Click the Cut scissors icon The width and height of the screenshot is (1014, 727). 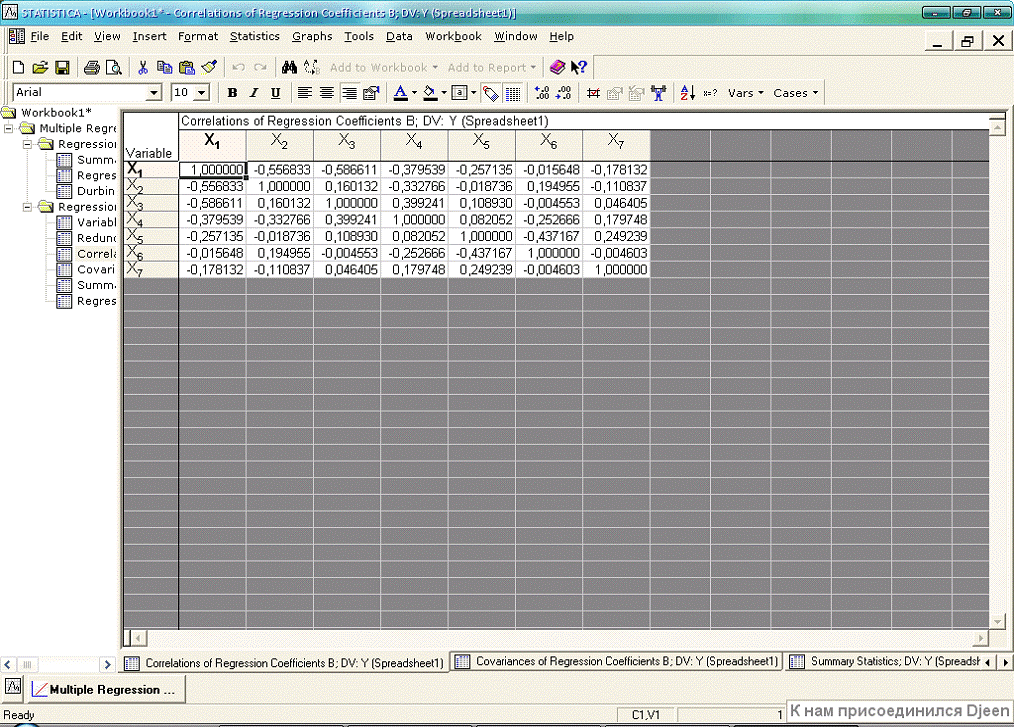coord(143,67)
